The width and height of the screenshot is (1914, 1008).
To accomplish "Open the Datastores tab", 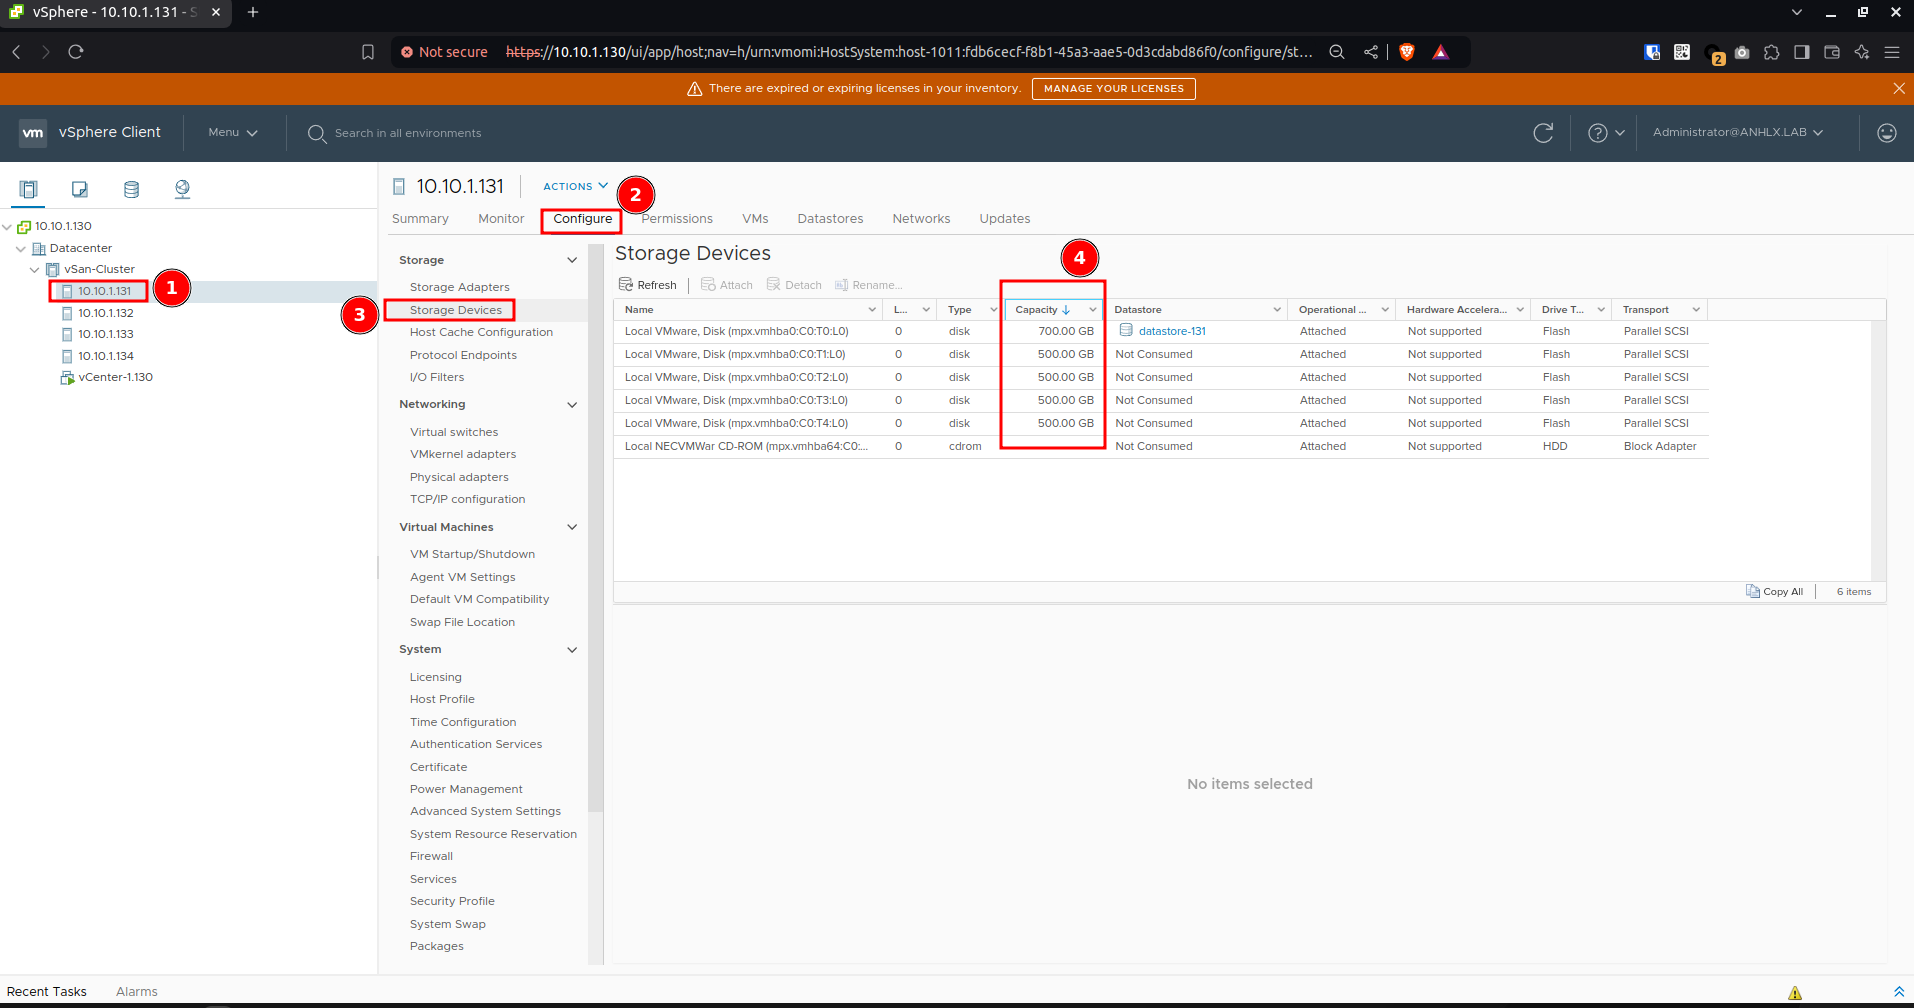I will click(x=830, y=219).
